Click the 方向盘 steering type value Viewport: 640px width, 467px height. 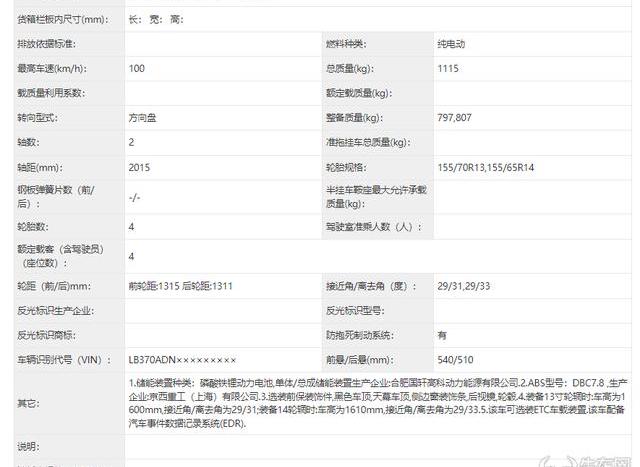(x=144, y=117)
